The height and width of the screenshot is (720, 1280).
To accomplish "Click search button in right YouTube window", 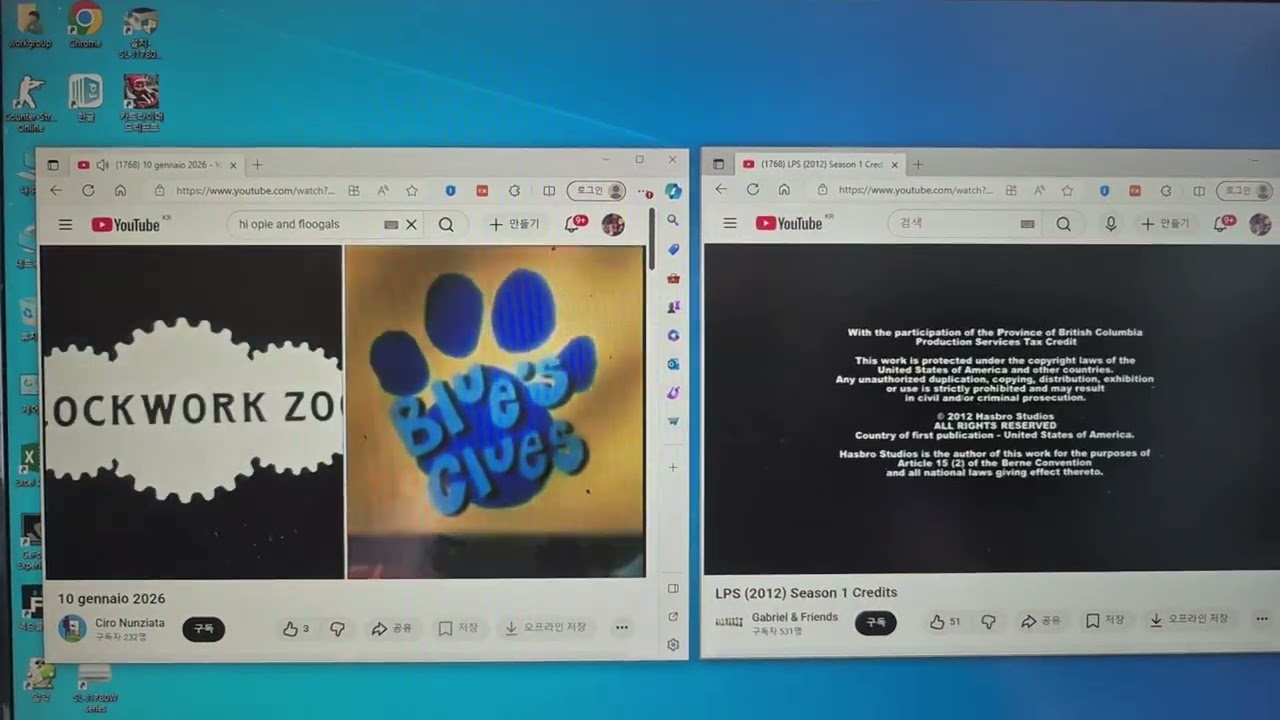I will point(1063,224).
